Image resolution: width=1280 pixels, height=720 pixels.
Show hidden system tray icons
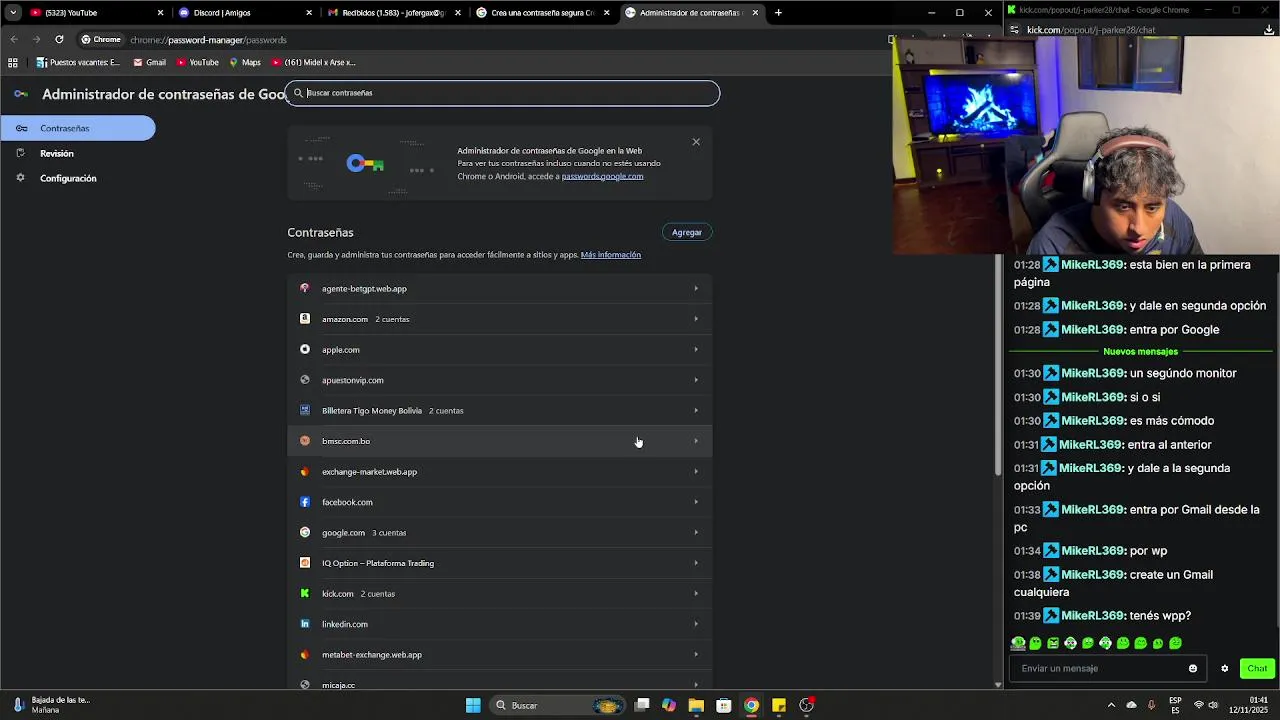[1110, 705]
